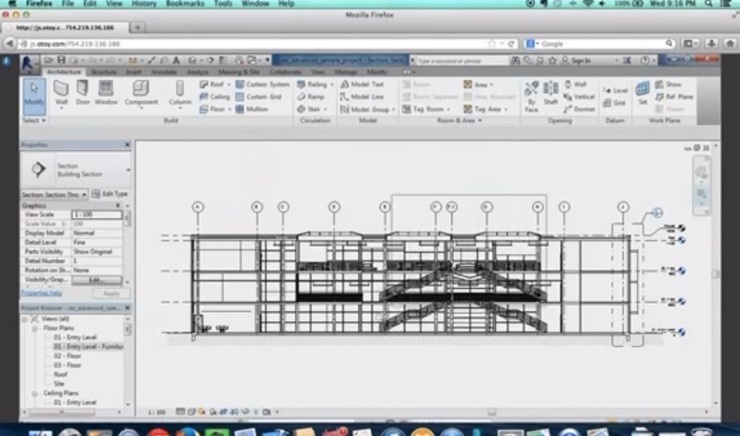Switch to the Collaborate ribbon tab
740x436 pixels.
point(285,72)
